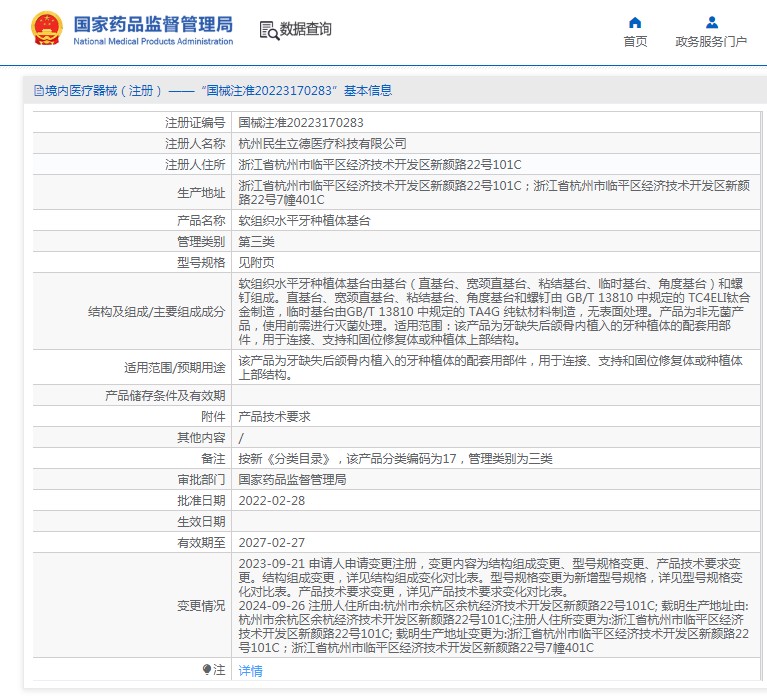
Task: Click approval department 国家药品监督管理局 value
Action: coord(292,479)
